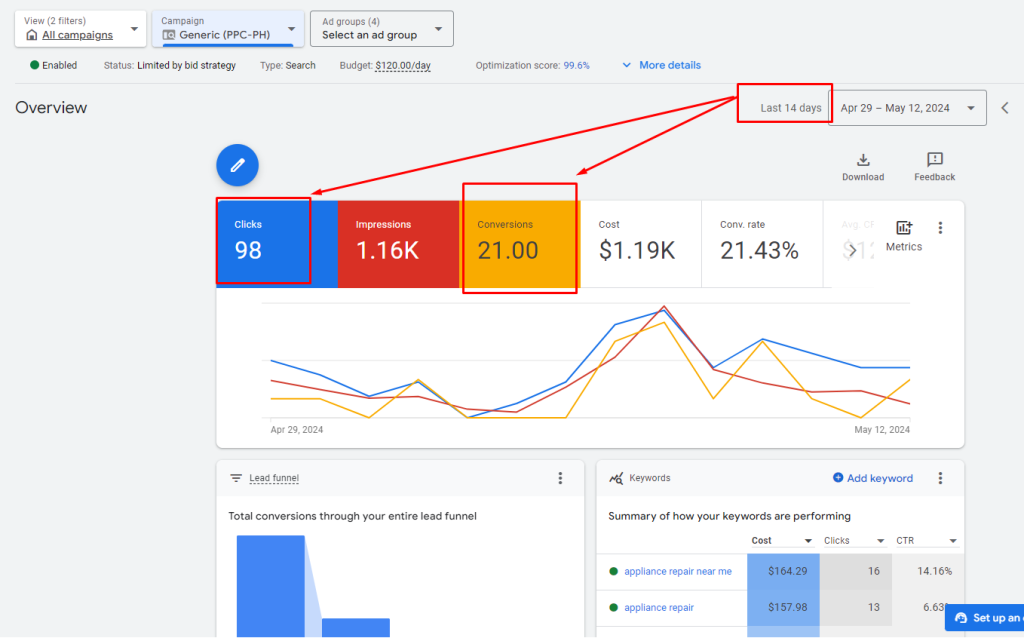This screenshot has height=638, width=1024.
Task: Select the Impressions metric tile
Action: [397, 241]
